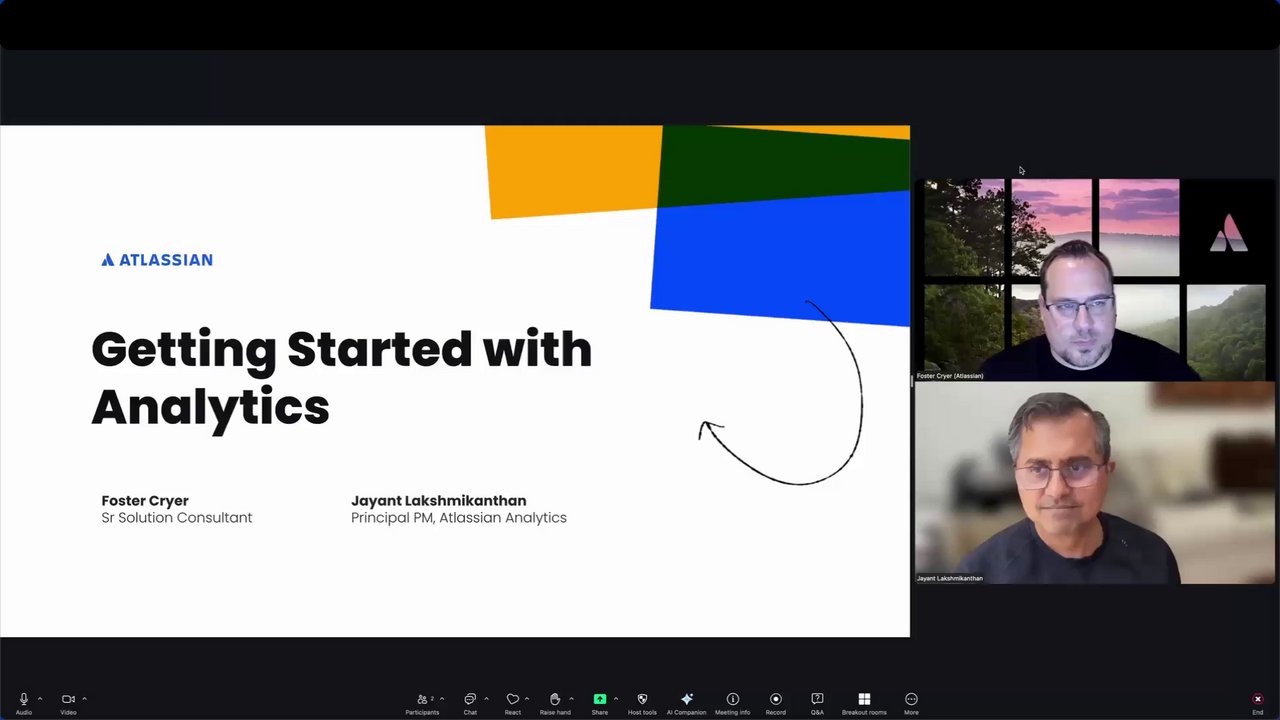The width and height of the screenshot is (1280, 720).
Task: Expand the Chat options caret
Action: [x=486, y=699]
